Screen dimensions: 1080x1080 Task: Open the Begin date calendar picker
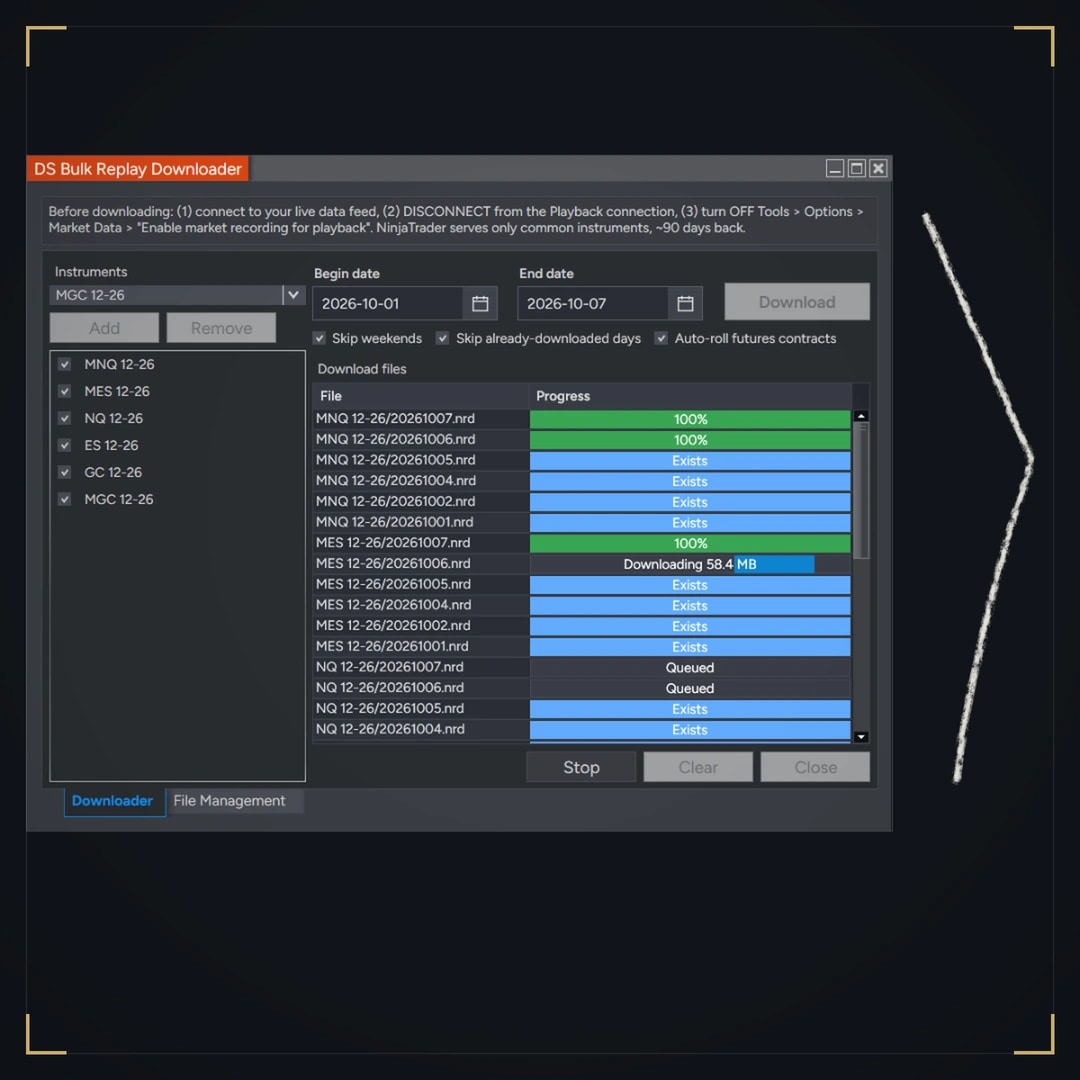click(x=480, y=303)
